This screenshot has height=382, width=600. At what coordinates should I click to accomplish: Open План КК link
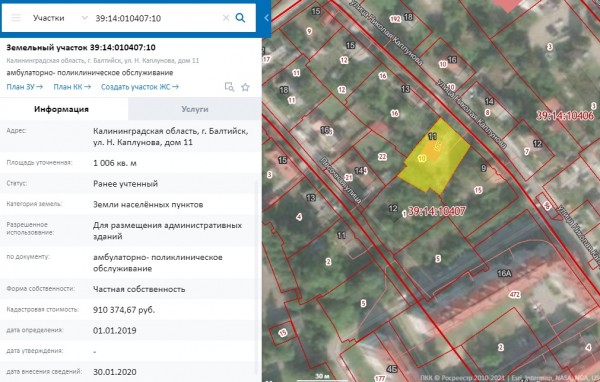(x=72, y=87)
